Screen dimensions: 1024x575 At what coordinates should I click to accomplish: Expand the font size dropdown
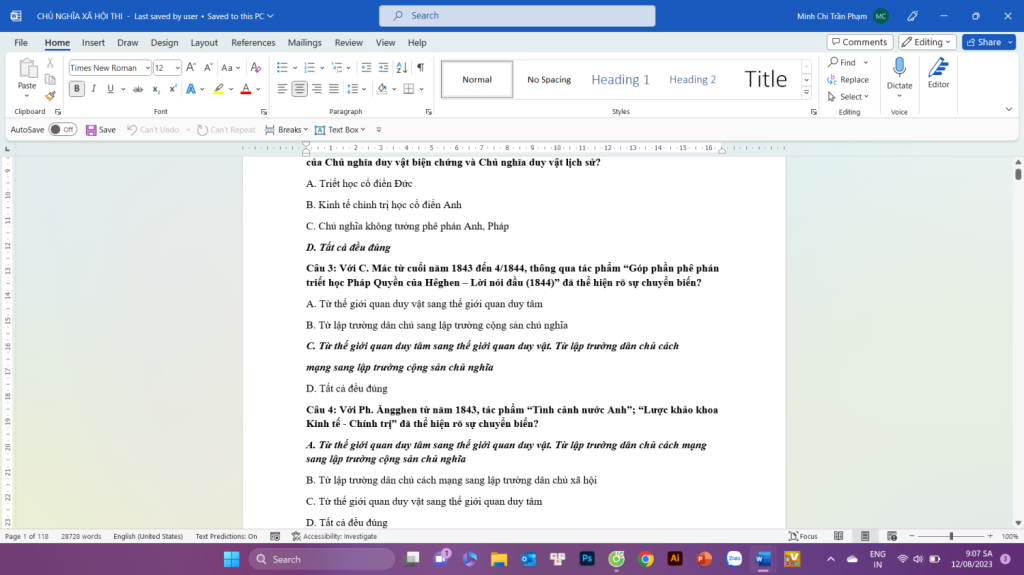click(x=177, y=68)
